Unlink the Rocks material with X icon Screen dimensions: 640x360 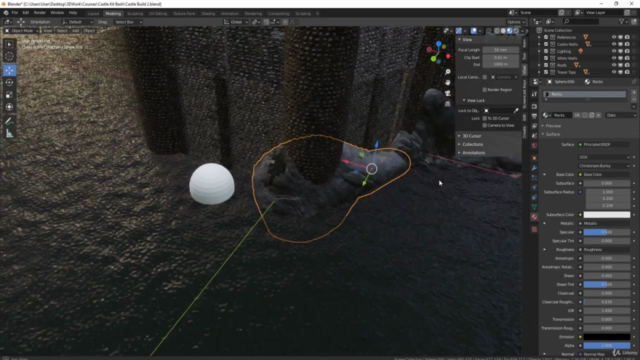598,116
